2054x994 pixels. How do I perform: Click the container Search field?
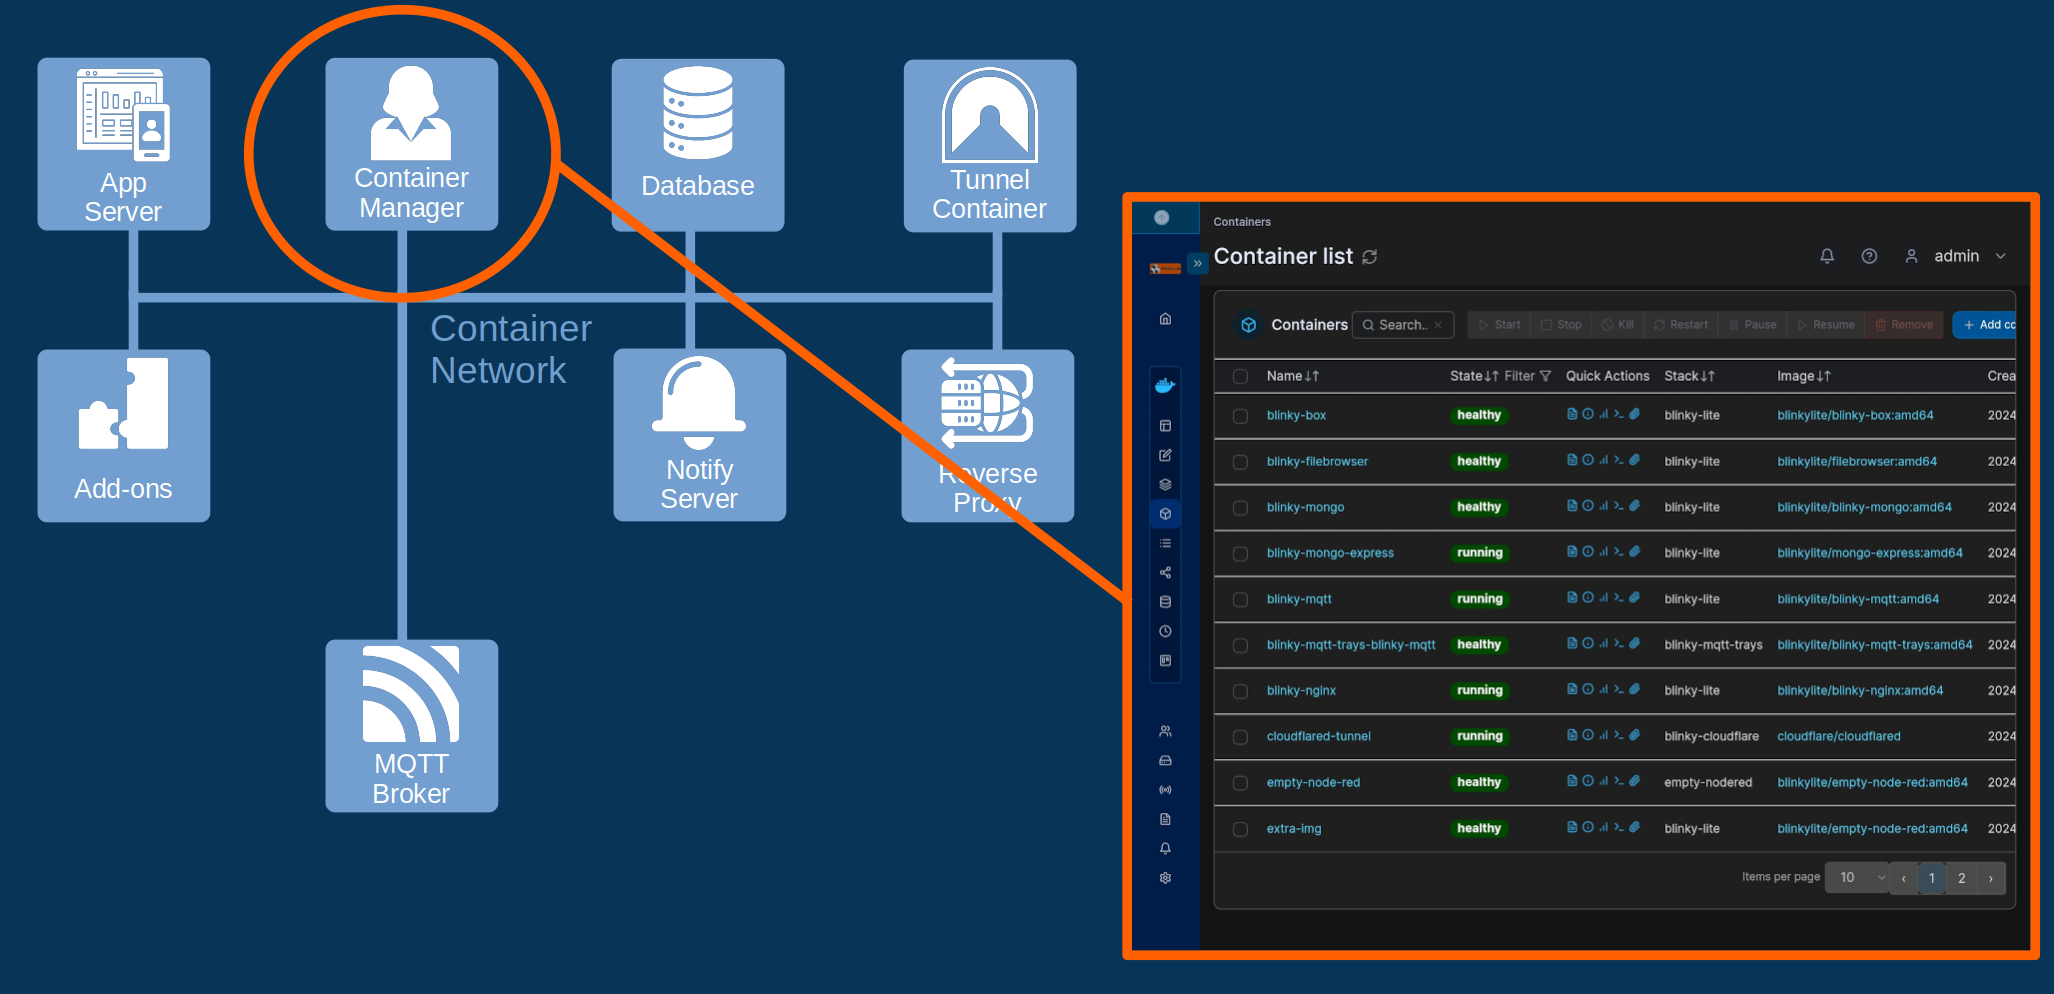(1402, 325)
